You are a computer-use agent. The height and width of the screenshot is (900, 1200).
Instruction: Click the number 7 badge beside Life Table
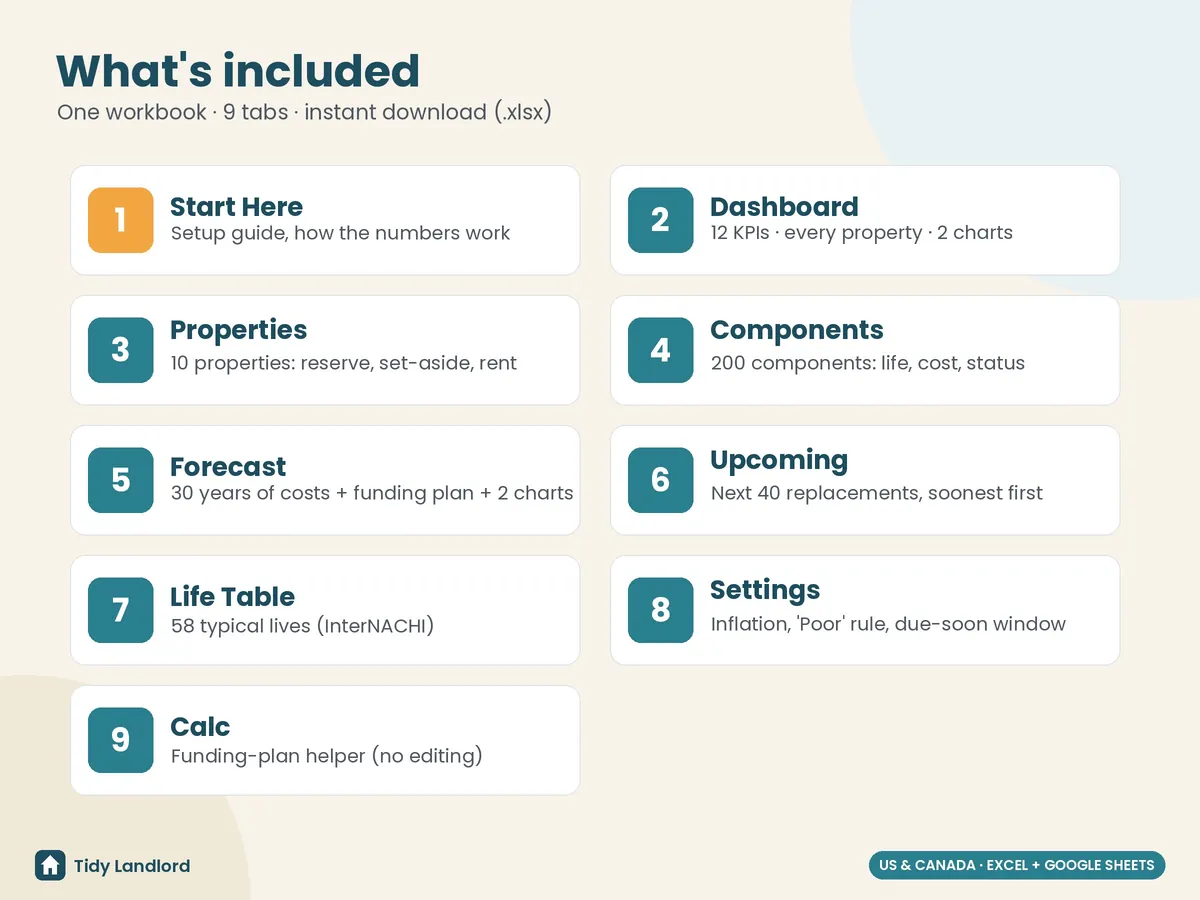coord(121,610)
